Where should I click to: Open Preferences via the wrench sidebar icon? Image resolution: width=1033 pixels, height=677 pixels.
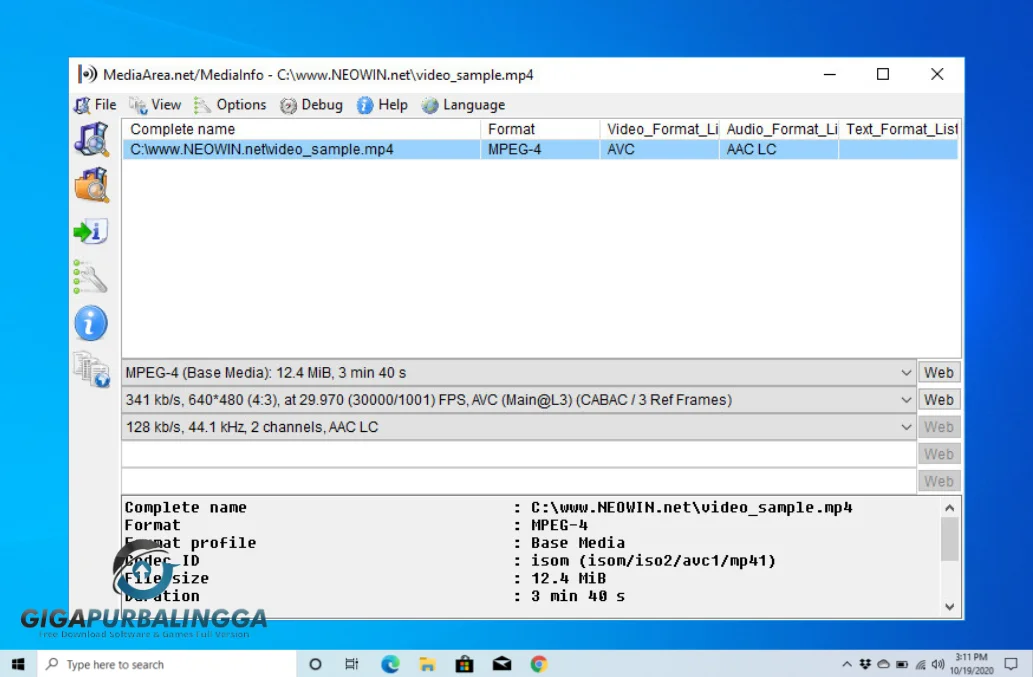tap(91, 277)
